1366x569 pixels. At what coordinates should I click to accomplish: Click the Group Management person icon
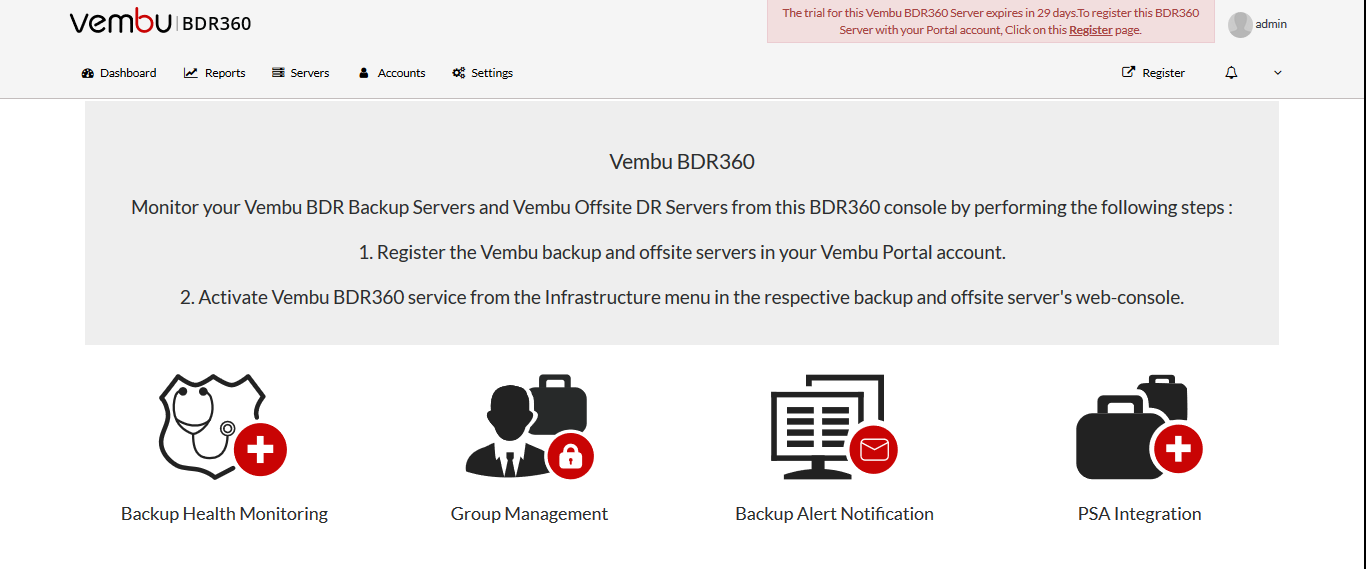point(530,425)
